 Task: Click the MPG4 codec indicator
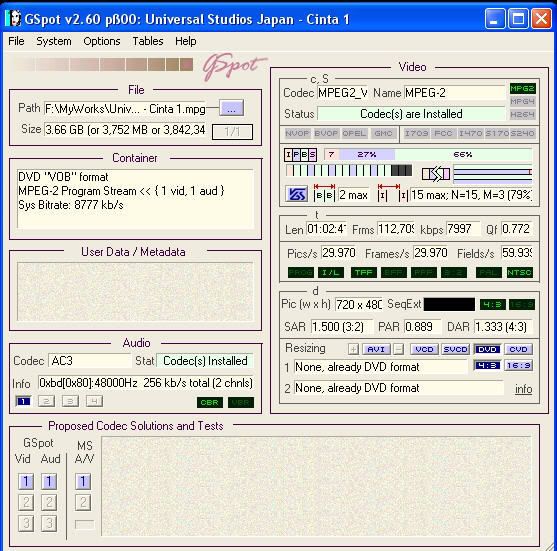(522, 102)
